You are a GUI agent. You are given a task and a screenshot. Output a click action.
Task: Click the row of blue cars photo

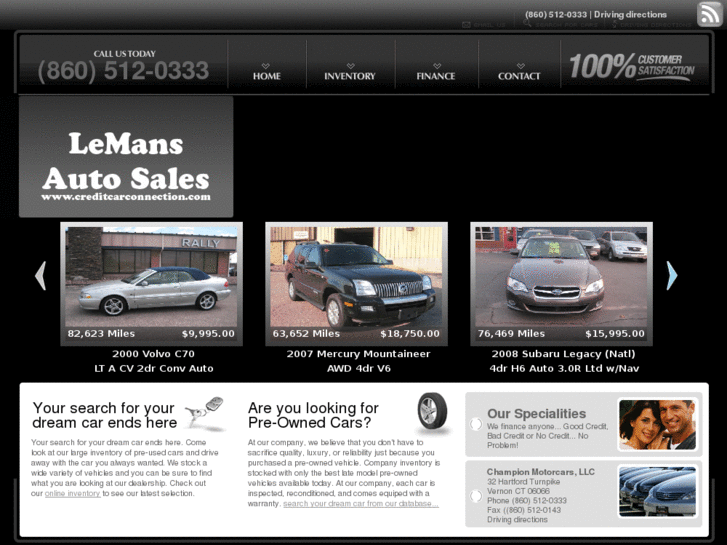click(x=657, y=492)
